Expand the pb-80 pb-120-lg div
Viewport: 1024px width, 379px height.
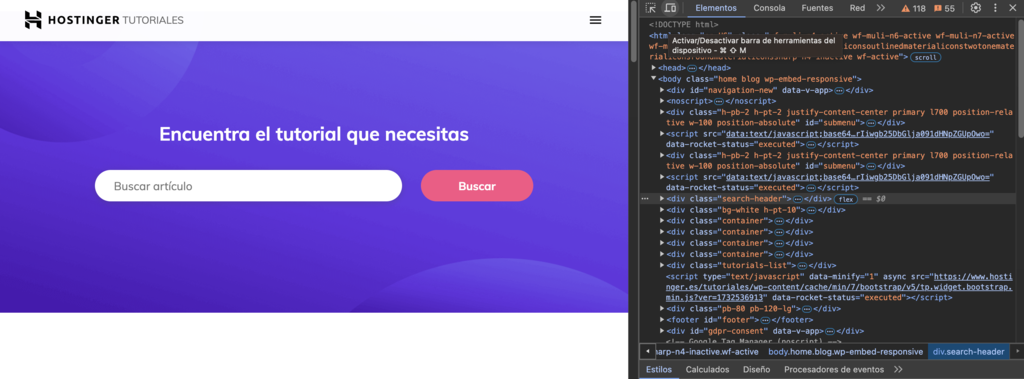click(662, 308)
